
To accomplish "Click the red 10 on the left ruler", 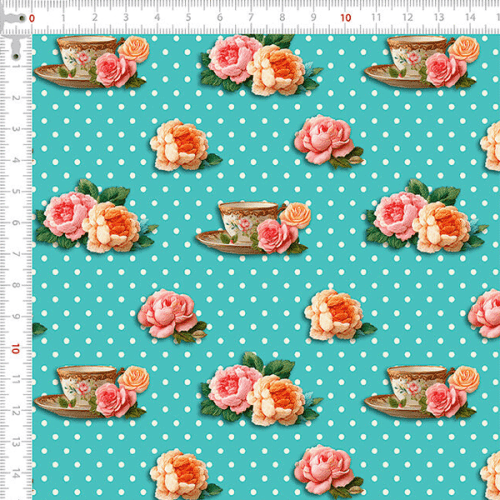I will pos(15,349).
